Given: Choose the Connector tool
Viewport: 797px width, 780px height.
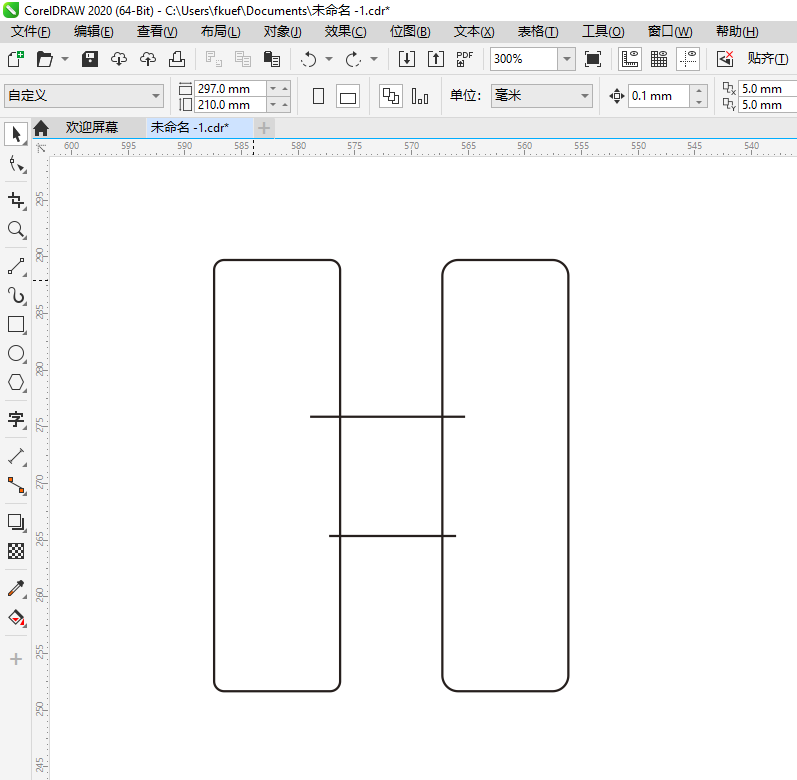Looking at the screenshot, I should pos(16,486).
